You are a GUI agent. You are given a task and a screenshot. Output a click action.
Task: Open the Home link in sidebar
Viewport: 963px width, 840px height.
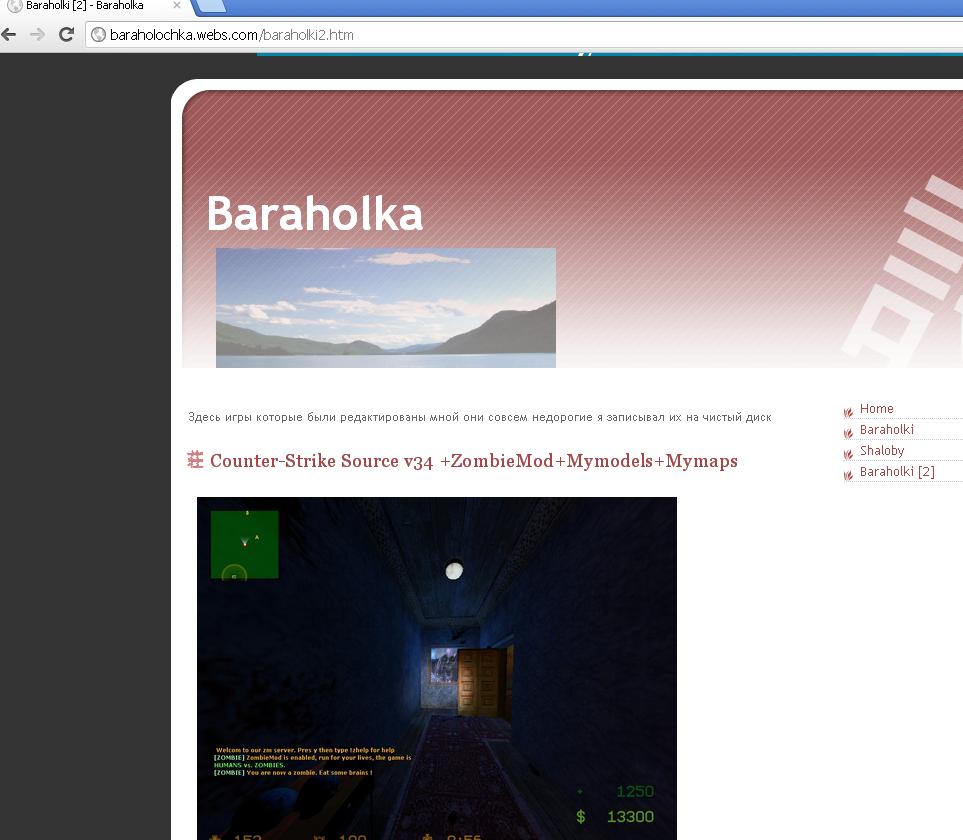[876, 408]
